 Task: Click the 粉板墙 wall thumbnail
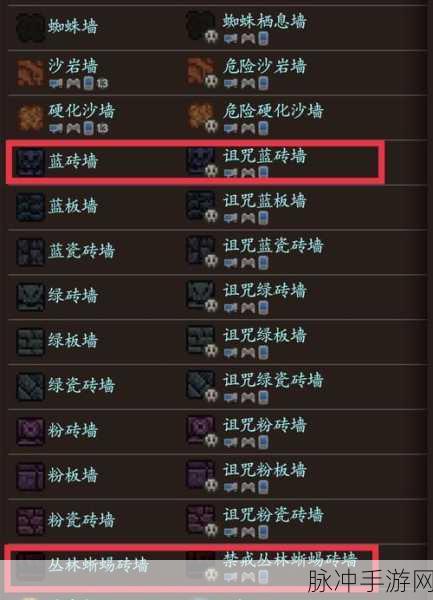[x=30, y=476]
